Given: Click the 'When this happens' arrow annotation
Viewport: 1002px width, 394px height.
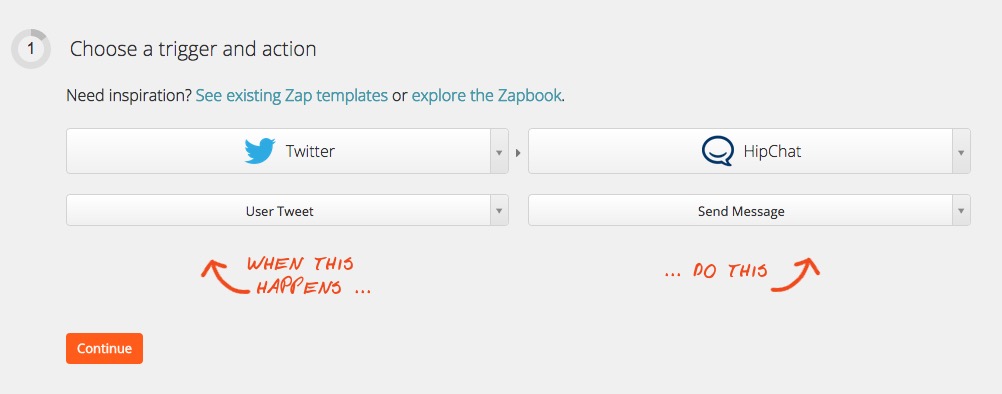Looking at the screenshot, I should (224, 277).
